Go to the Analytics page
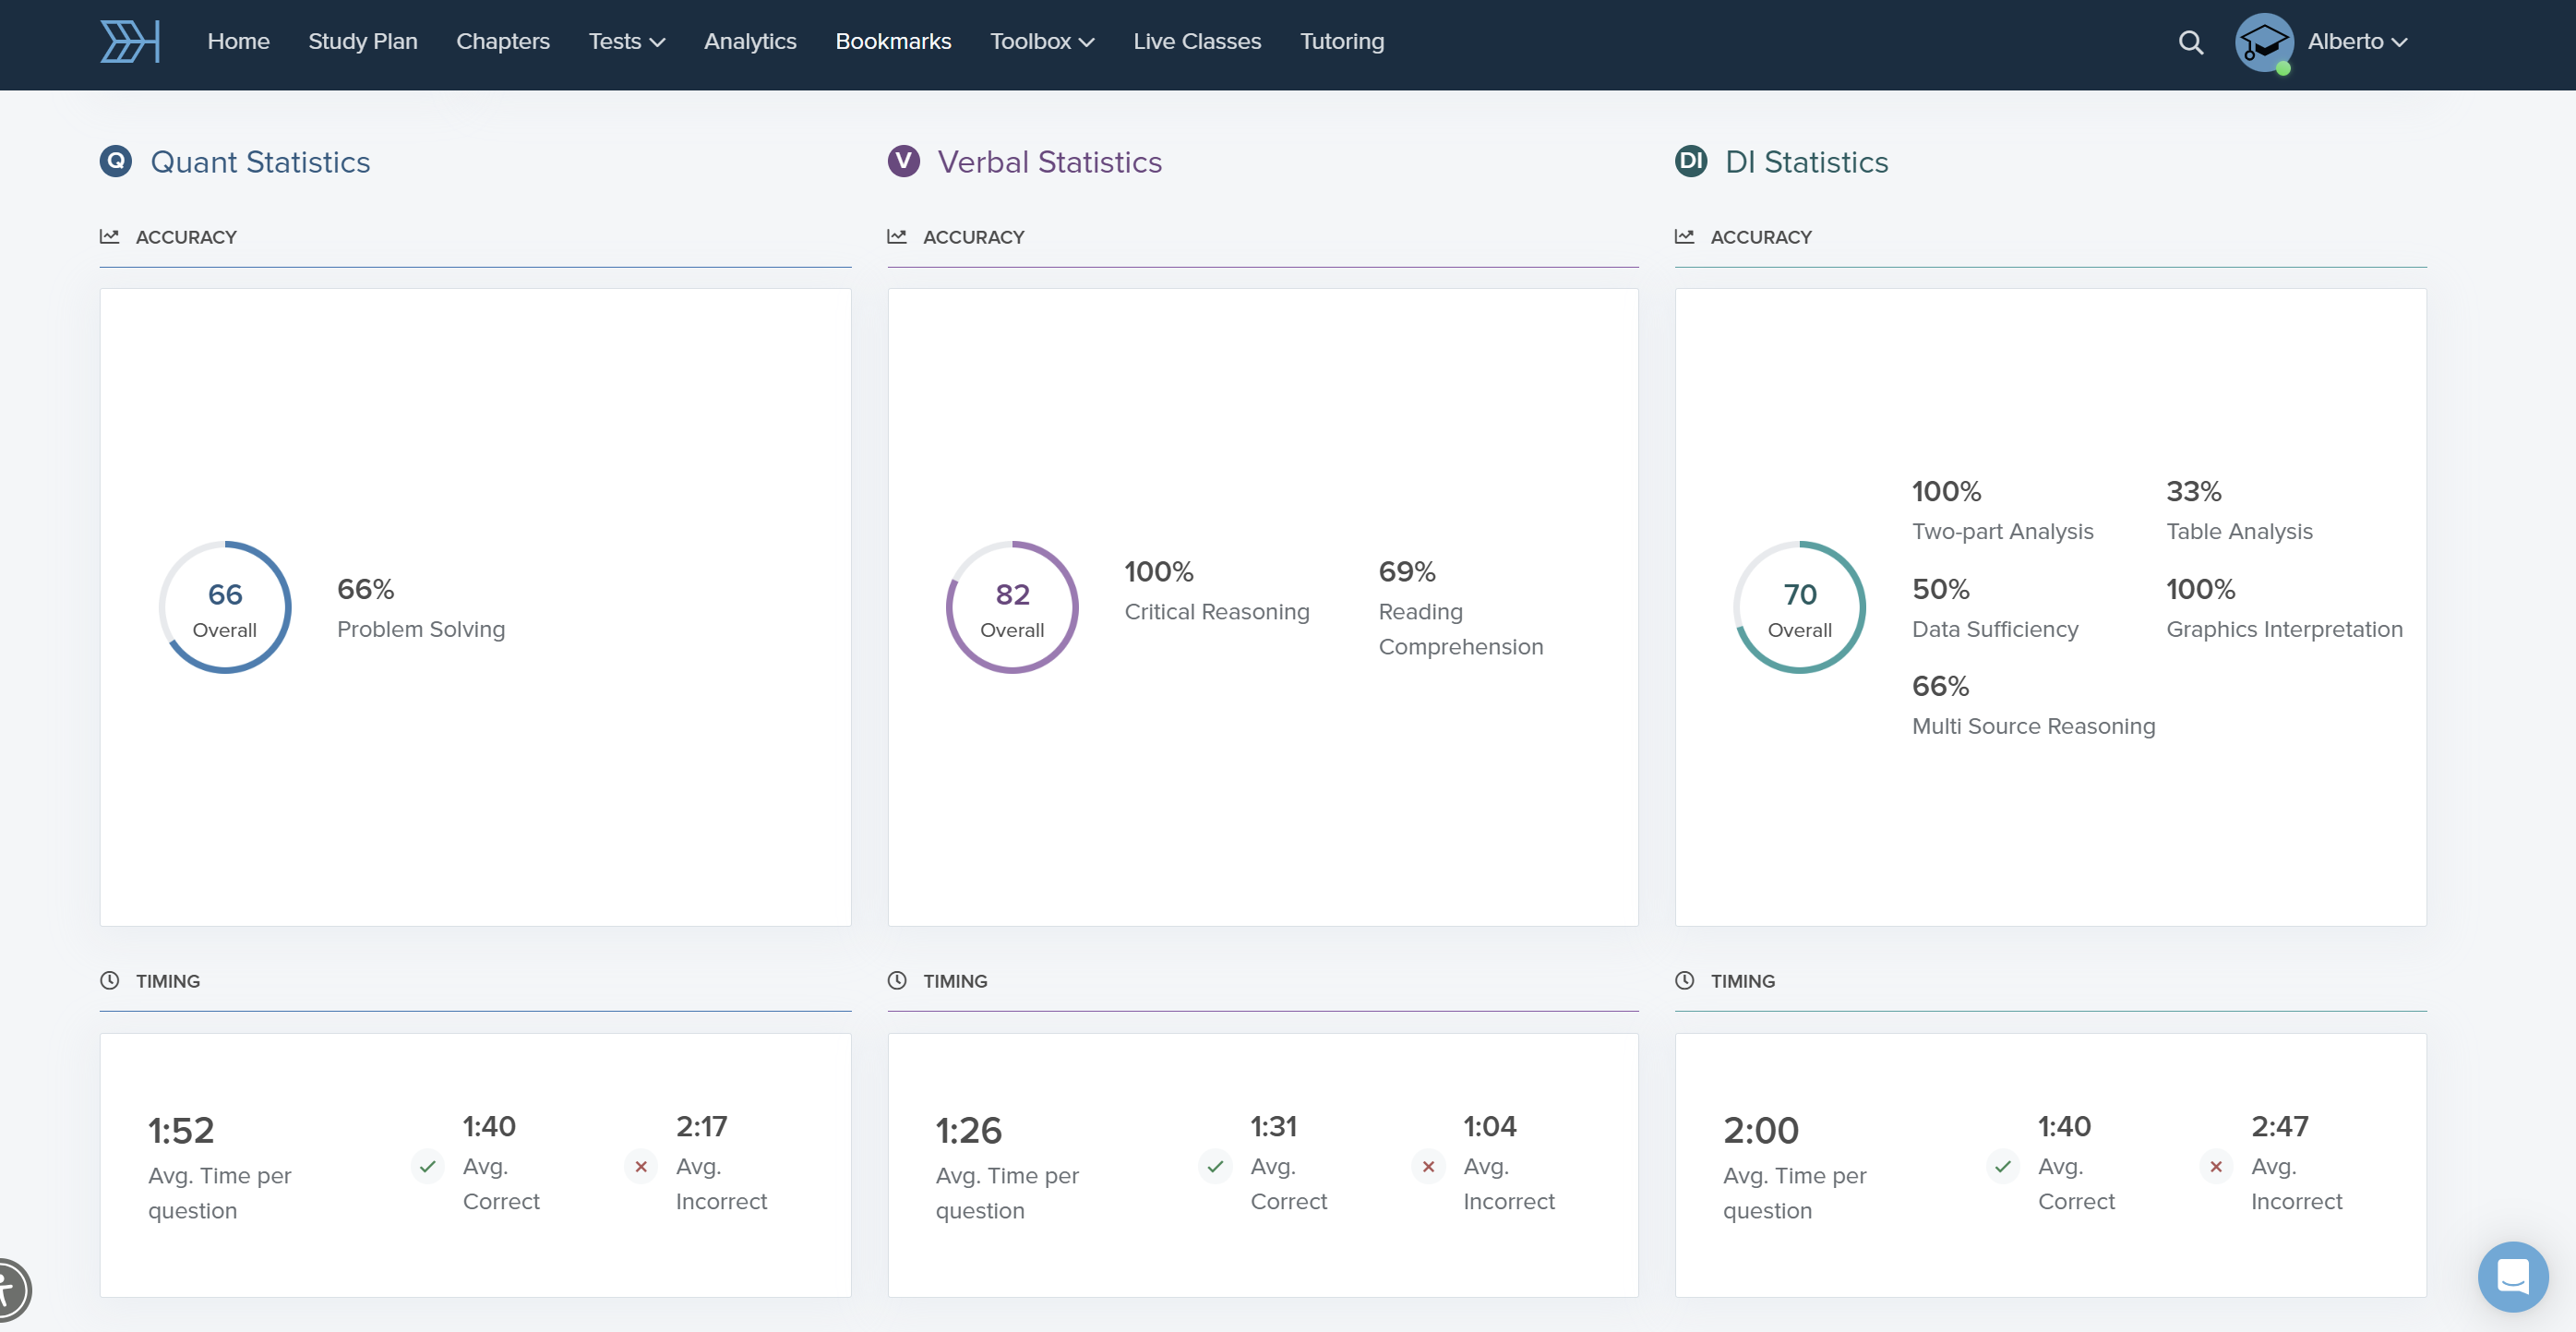Image resolution: width=2576 pixels, height=1332 pixels. click(x=750, y=42)
